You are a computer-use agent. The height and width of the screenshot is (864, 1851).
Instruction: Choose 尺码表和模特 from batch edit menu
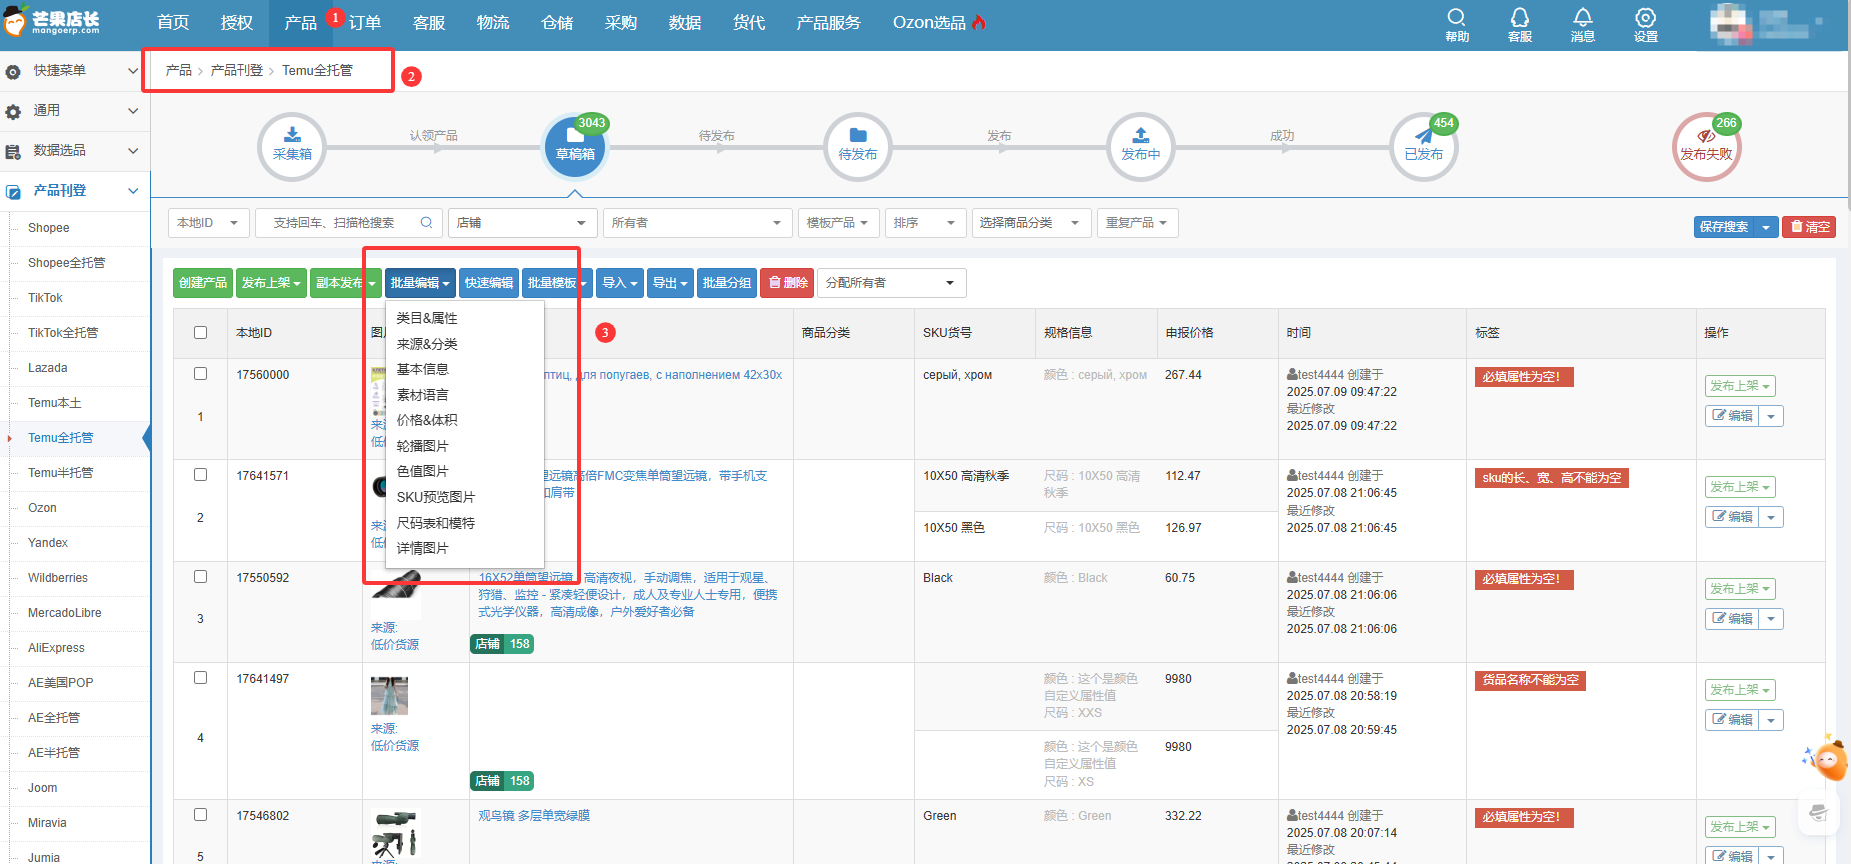(x=436, y=523)
